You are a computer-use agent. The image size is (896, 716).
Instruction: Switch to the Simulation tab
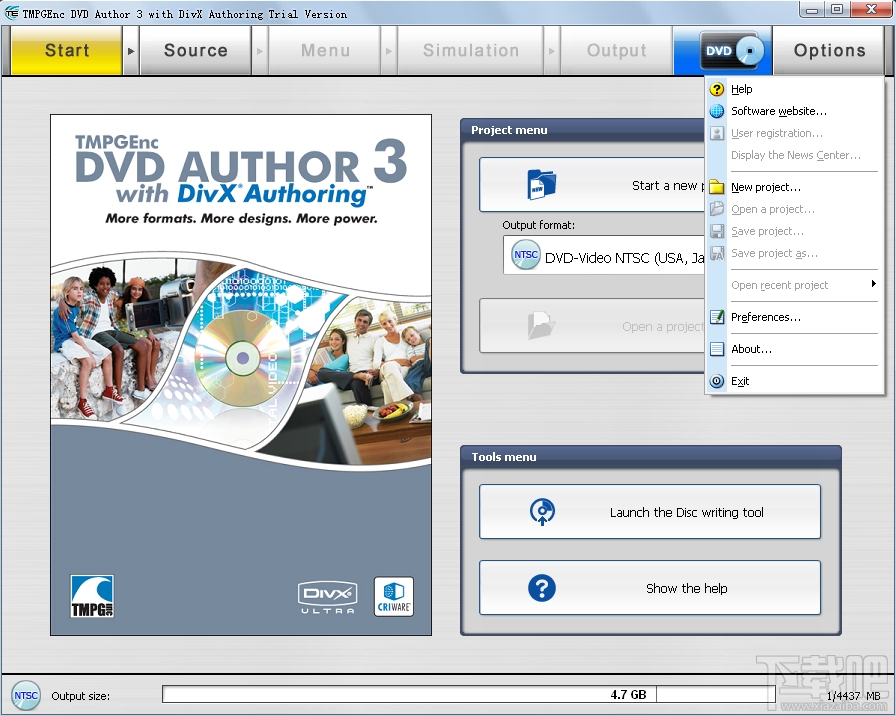click(x=470, y=50)
